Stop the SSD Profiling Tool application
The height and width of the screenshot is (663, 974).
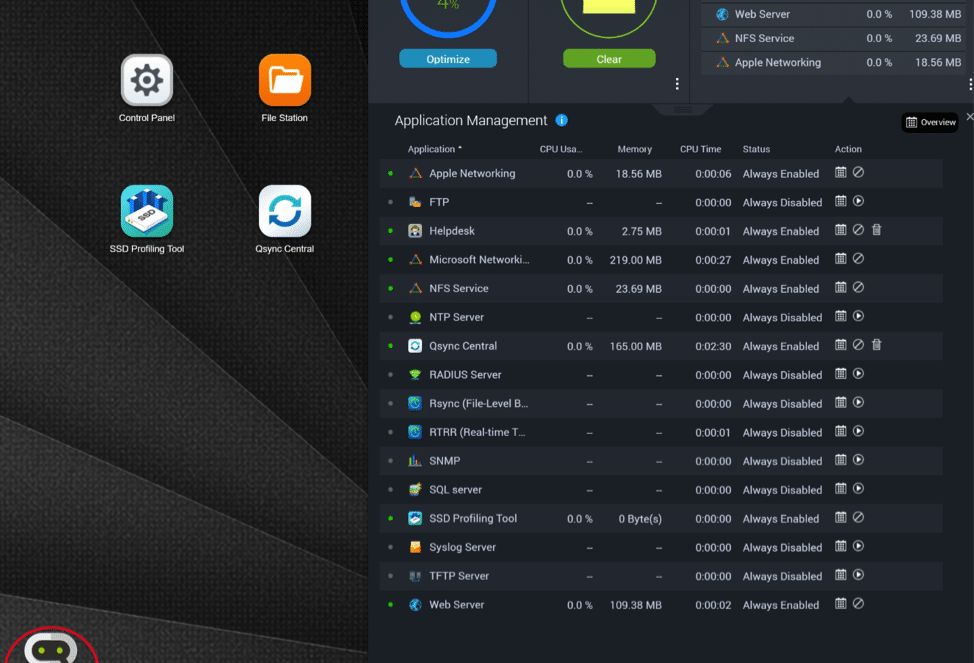tap(858, 518)
